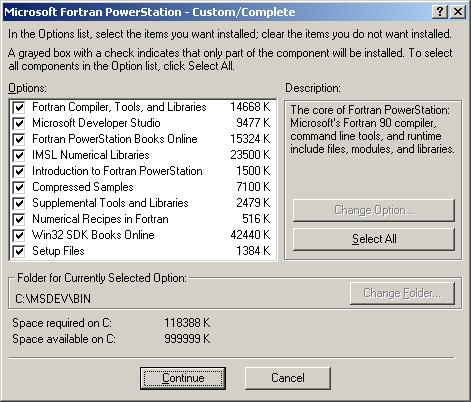Viewport: 471px width, 402px height.
Task: Click the Change Folder... button
Action: (x=402, y=293)
